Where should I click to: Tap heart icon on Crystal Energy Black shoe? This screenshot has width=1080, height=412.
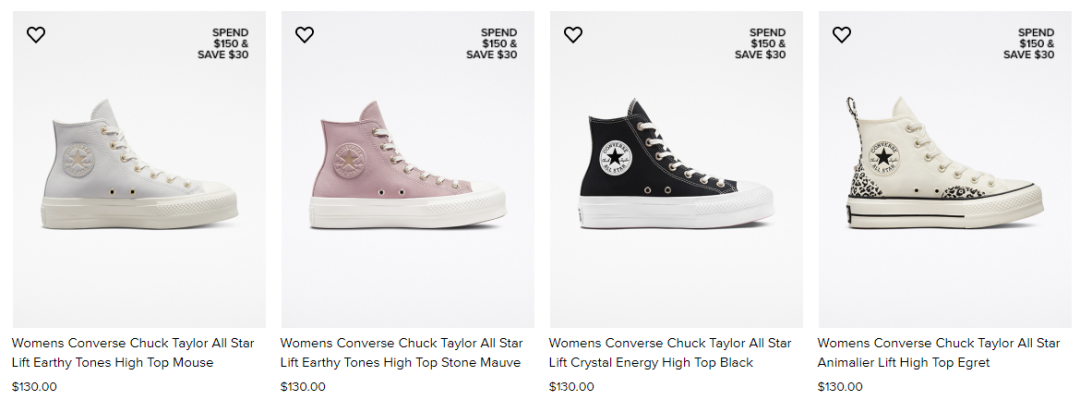click(573, 34)
